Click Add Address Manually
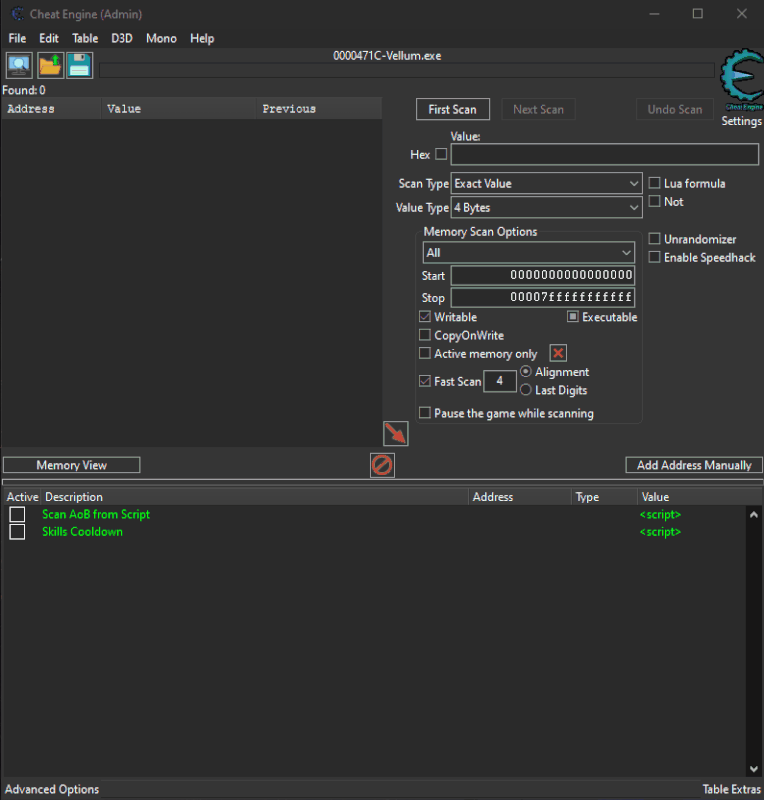This screenshot has width=764, height=800. click(x=694, y=465)
